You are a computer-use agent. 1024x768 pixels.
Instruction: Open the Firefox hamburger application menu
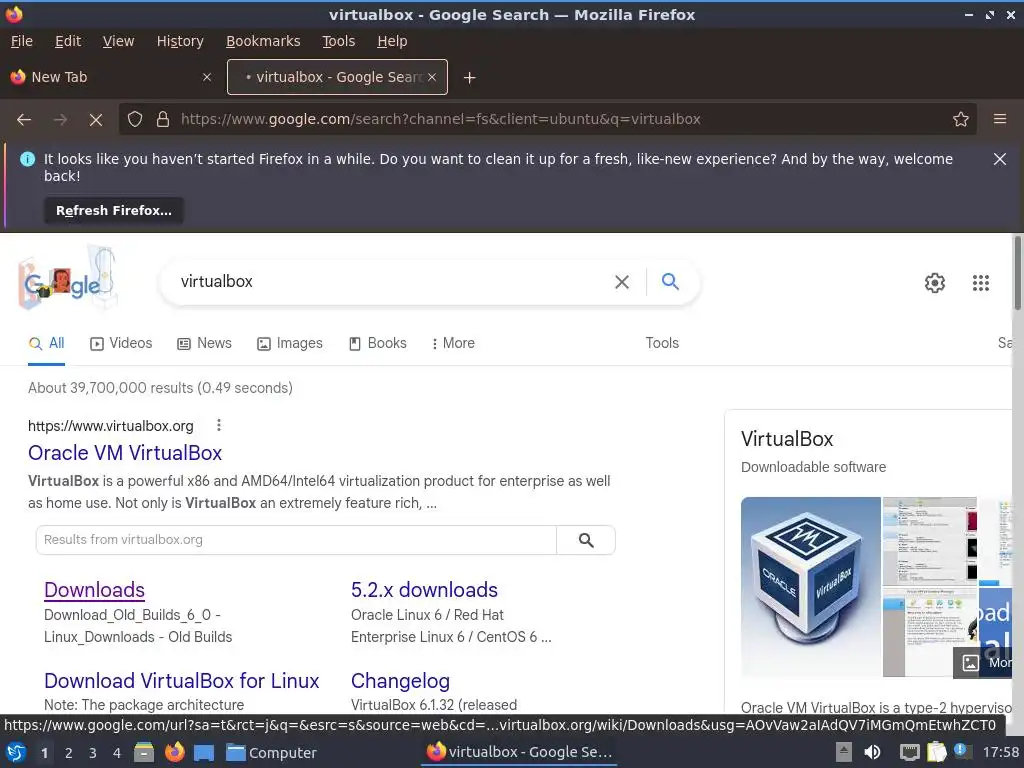999,119
